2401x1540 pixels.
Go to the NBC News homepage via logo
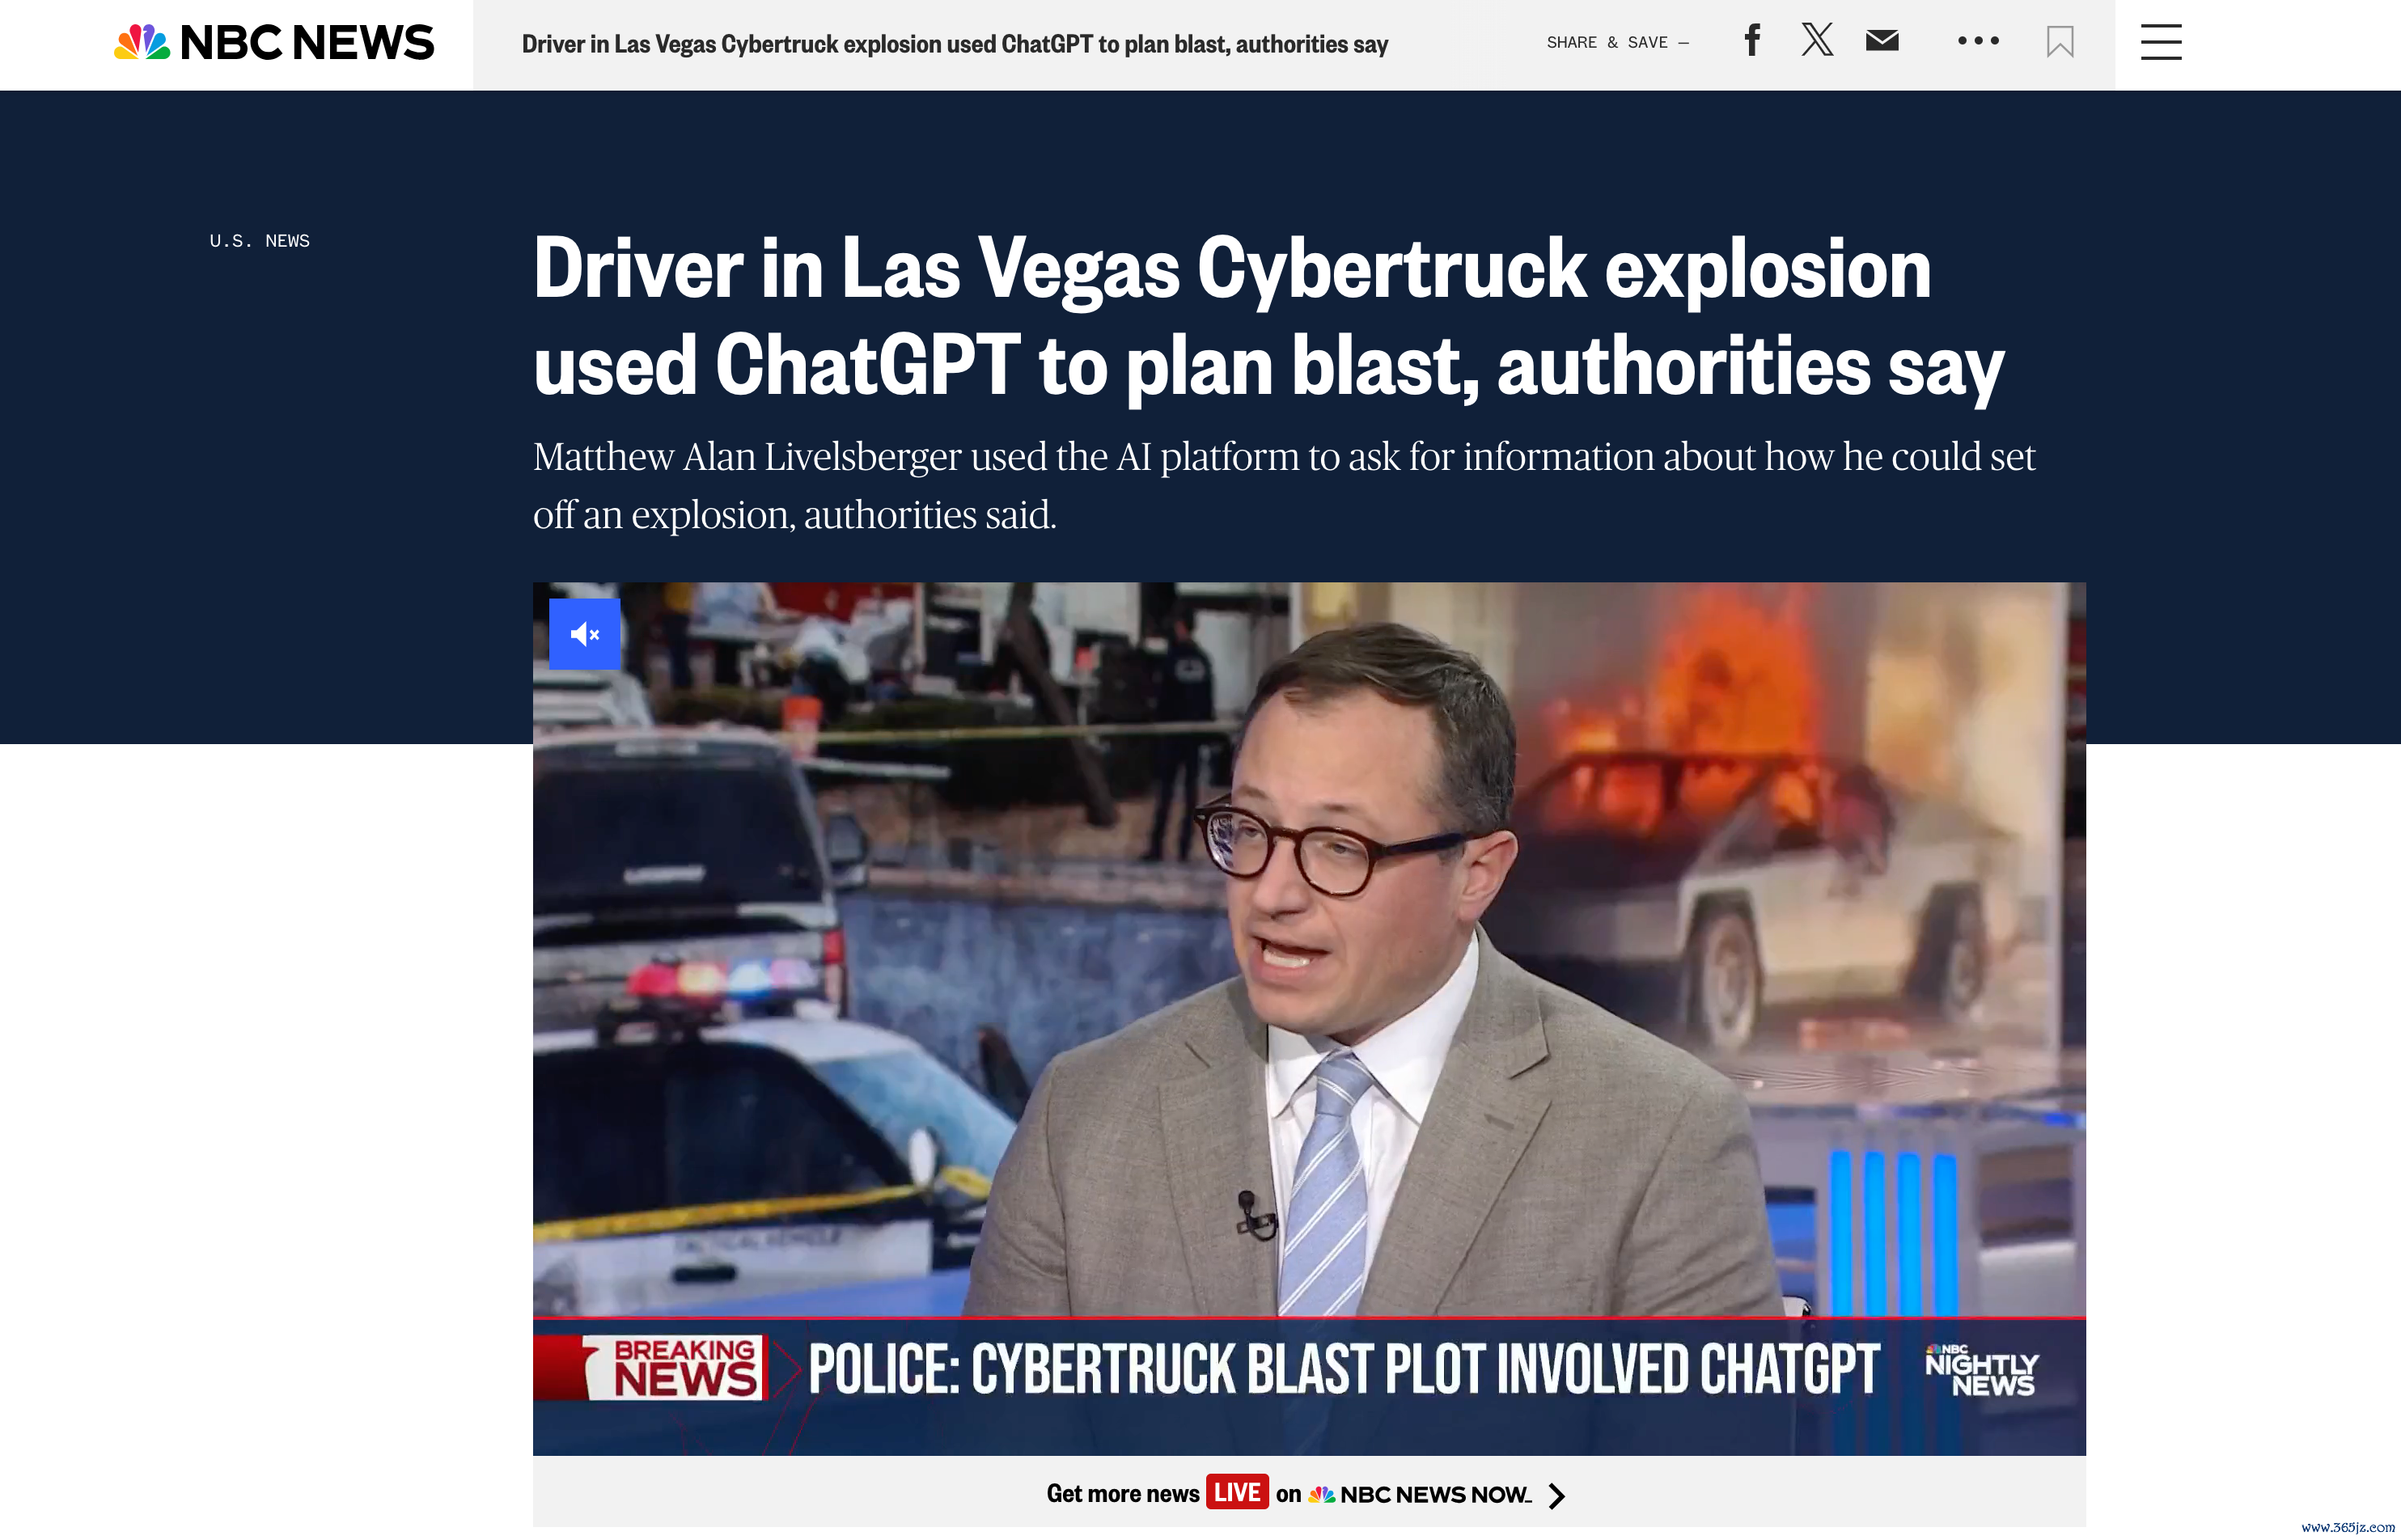[274, 43]
